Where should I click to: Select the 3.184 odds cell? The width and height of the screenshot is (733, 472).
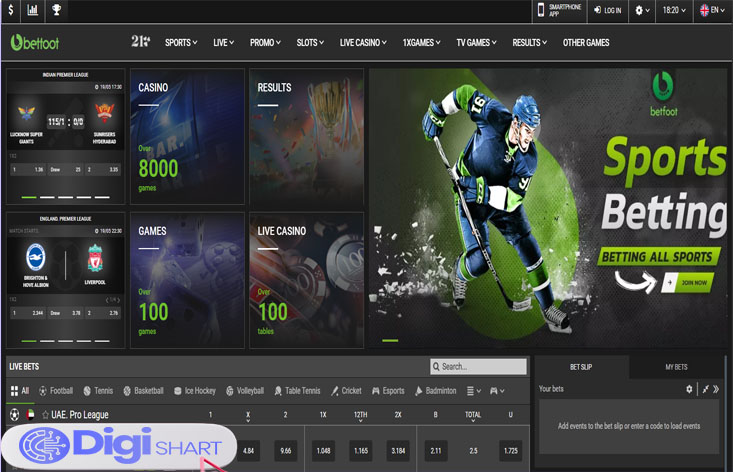398,451
